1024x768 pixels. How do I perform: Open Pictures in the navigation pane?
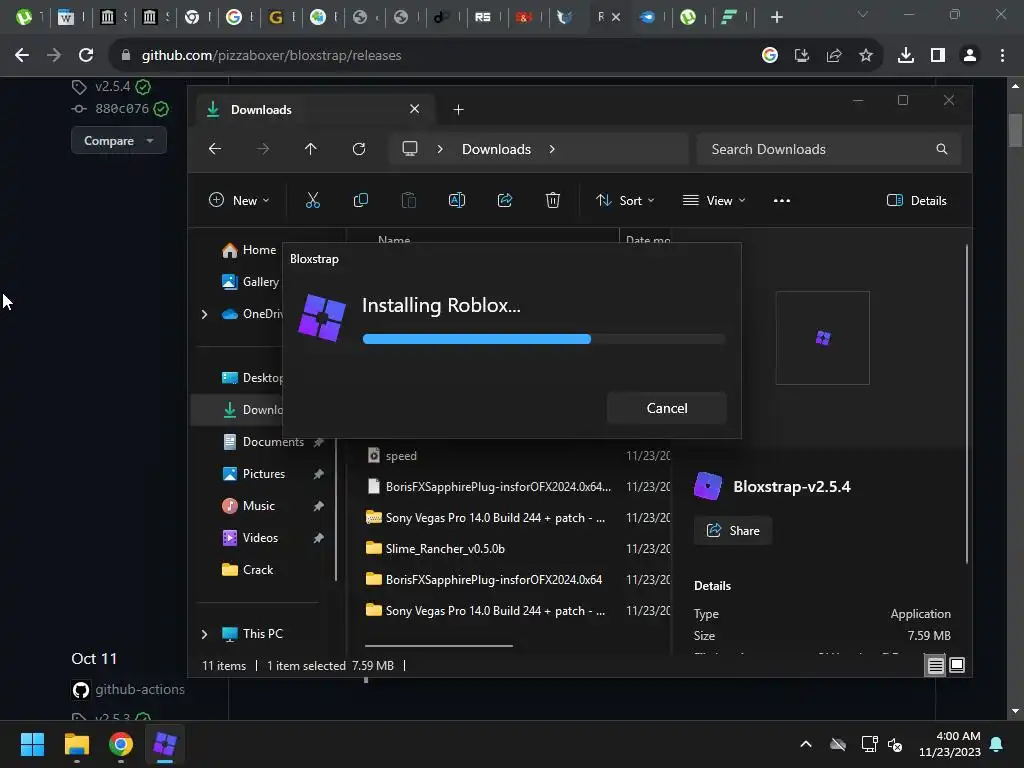(253, 473)
